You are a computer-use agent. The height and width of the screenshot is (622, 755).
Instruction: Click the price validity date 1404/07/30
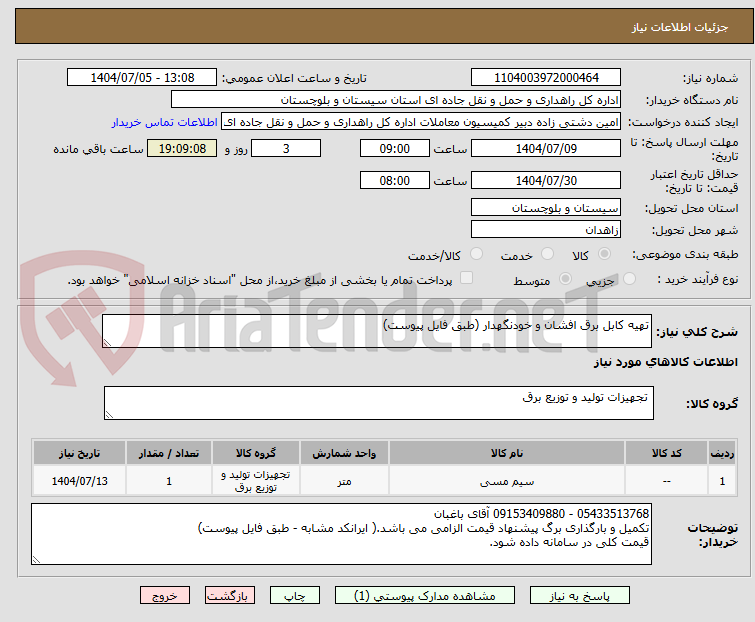[546, 181]
